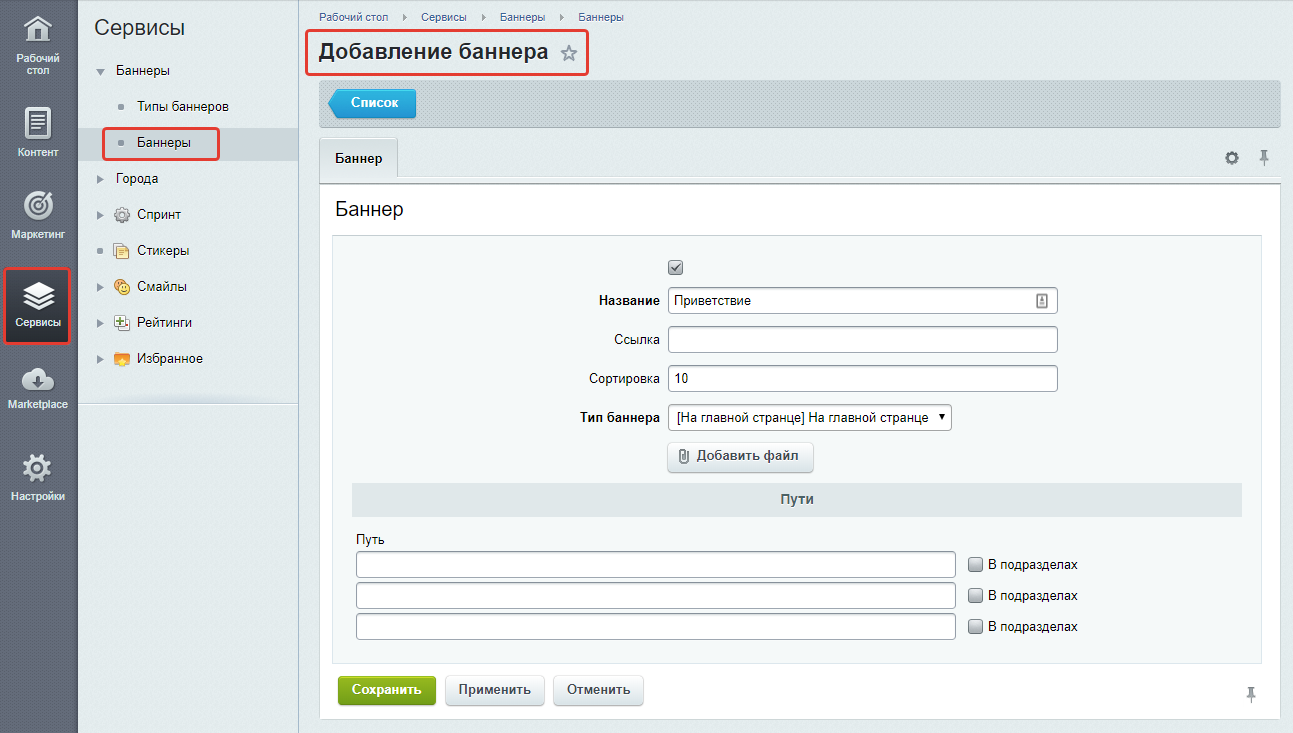The image size is (1293, 733).
Task: Enable the third В подразделах checkbox
Action: click(x=975, y=626)
